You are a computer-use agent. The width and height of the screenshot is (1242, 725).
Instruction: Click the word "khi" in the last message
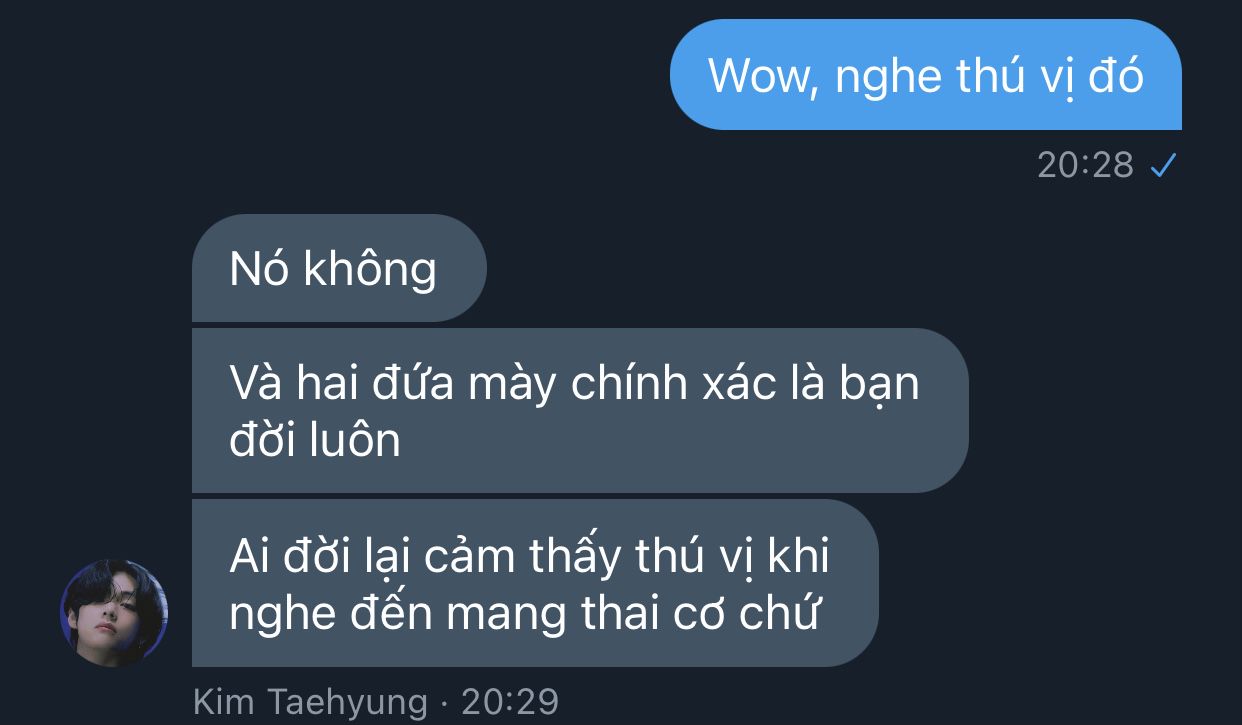[x=798, y=557]
